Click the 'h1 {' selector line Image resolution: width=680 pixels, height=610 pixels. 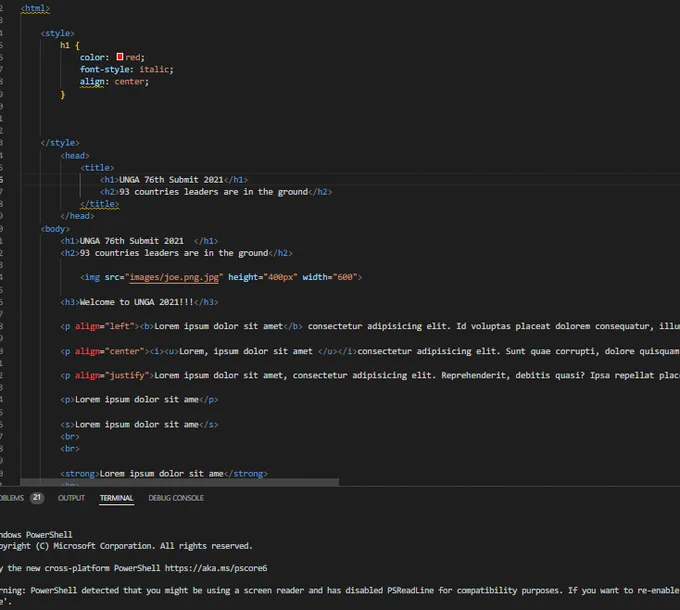pos(70,45)
